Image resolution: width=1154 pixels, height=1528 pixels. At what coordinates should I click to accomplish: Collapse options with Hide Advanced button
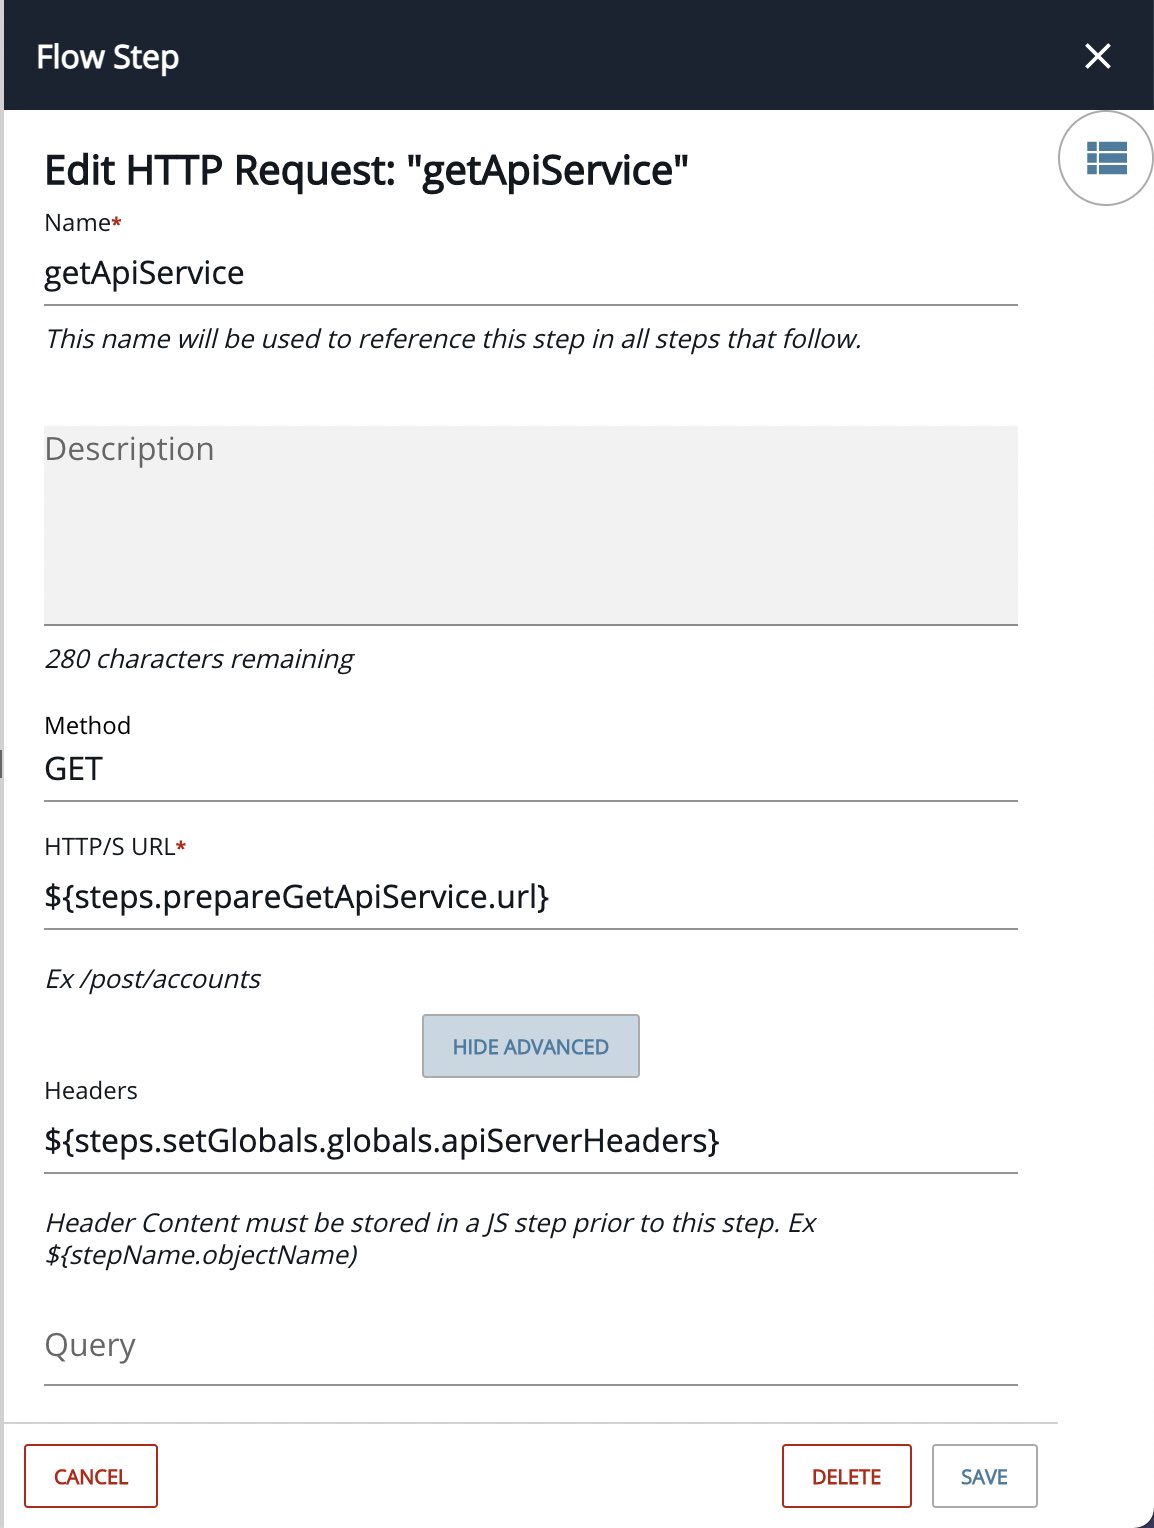click(531, 1046)
